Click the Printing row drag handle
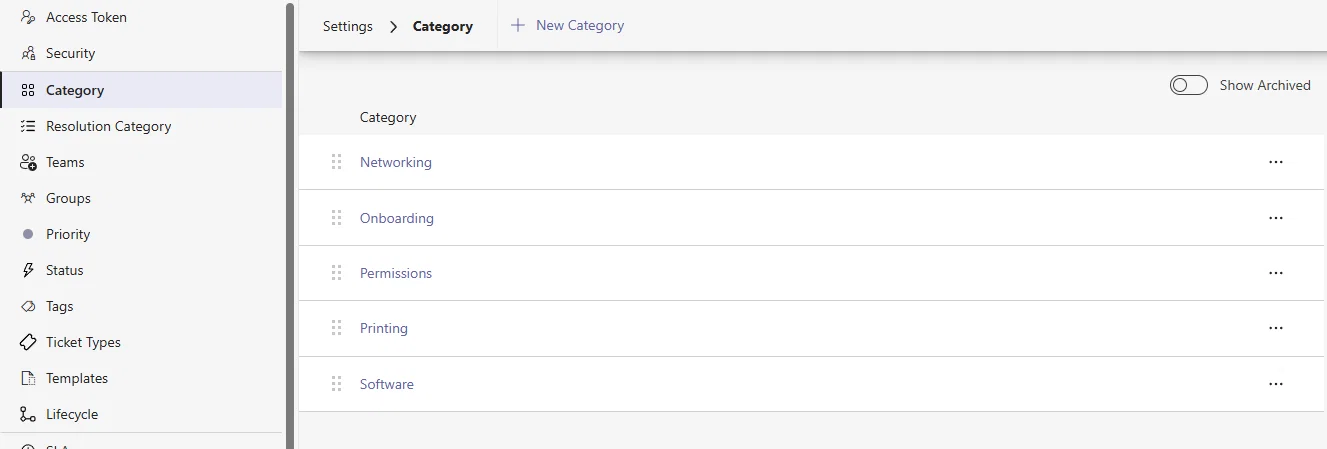 tap(336, 328)
